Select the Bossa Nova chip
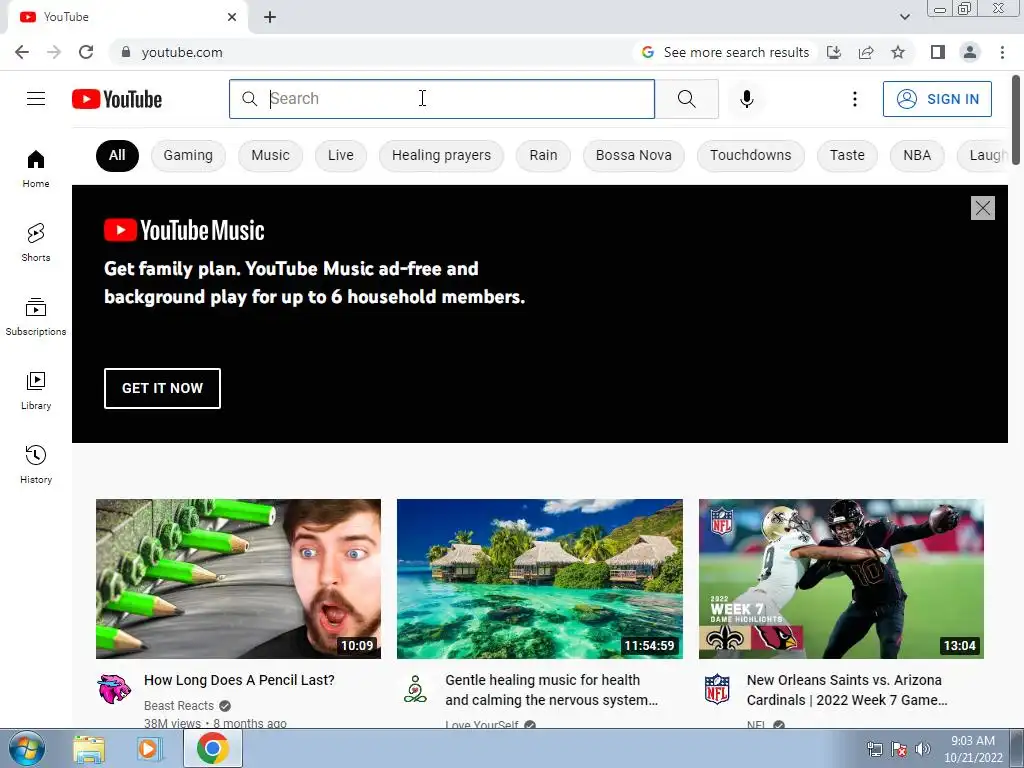 tap(633, 155)
